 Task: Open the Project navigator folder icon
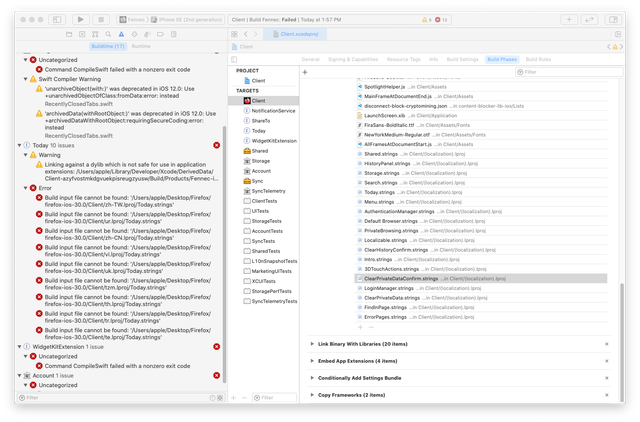pyautogui.click(x=69, y=34)
